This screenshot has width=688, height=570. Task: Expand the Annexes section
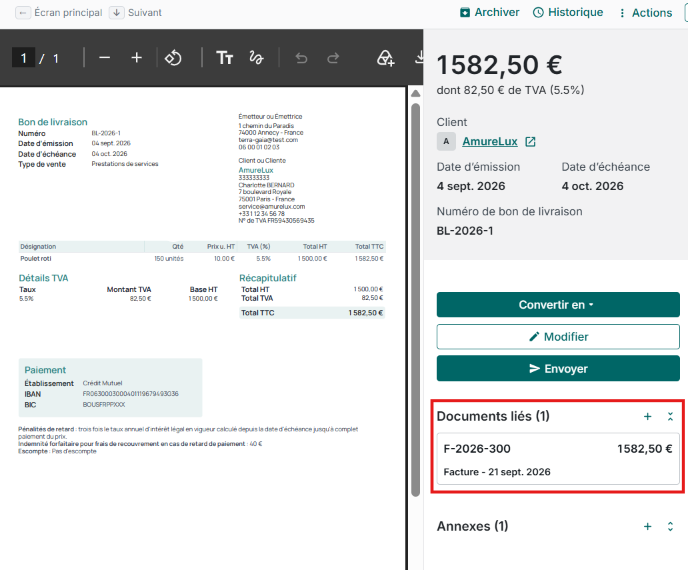[x=670, y=526]
